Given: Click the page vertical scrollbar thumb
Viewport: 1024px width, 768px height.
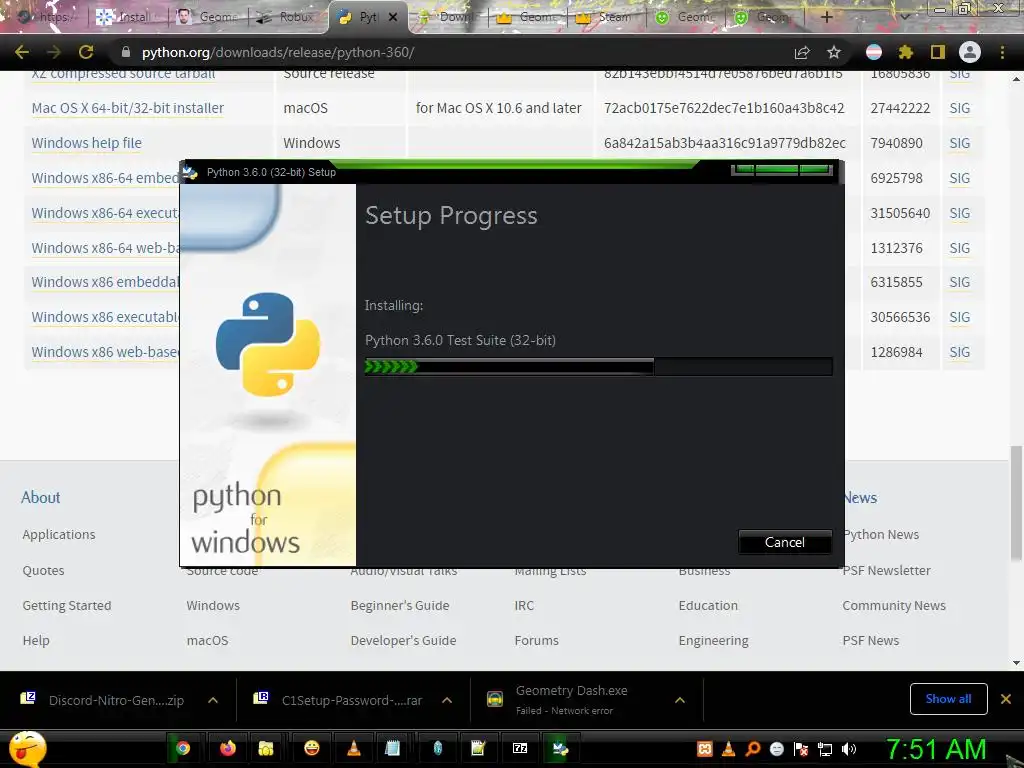Looking at the screenshot, I should coord(1016,503).
